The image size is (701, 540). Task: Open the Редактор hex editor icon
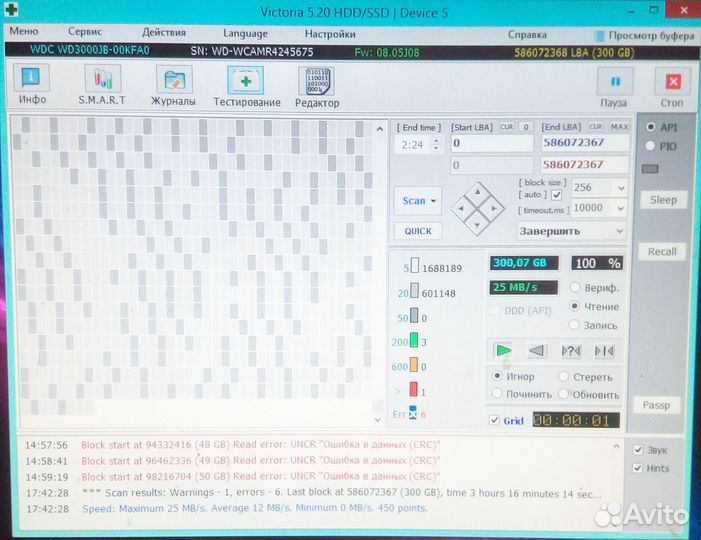(316, 80)
